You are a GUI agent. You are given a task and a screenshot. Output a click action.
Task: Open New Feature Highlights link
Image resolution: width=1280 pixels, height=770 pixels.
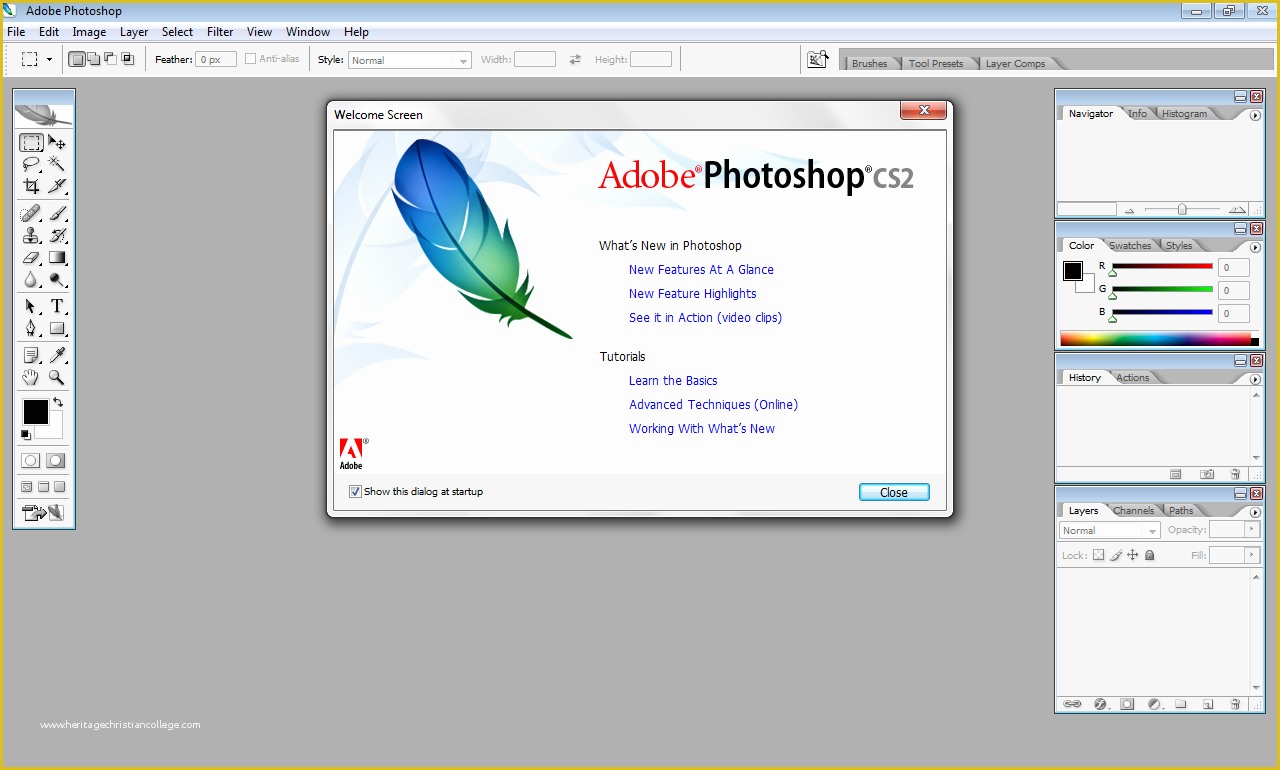point(692,294)
